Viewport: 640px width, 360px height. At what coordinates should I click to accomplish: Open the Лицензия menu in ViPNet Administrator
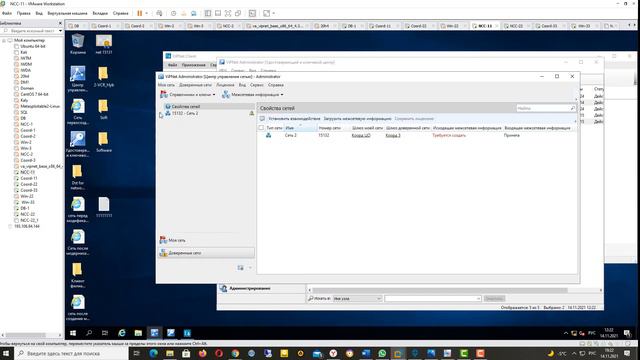click(225, 85)
